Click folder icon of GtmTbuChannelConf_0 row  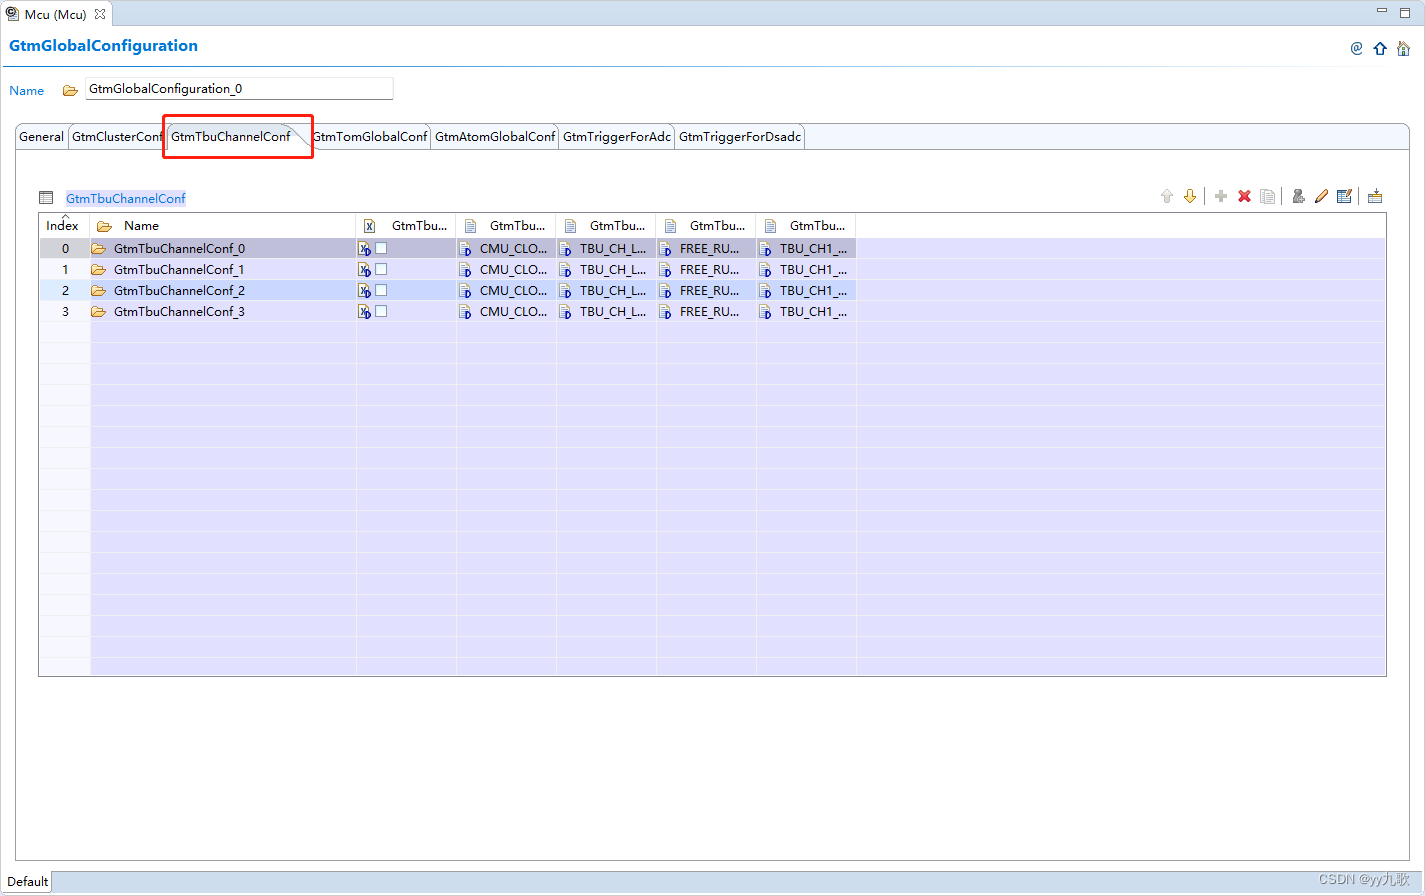(x=98, y=248)
